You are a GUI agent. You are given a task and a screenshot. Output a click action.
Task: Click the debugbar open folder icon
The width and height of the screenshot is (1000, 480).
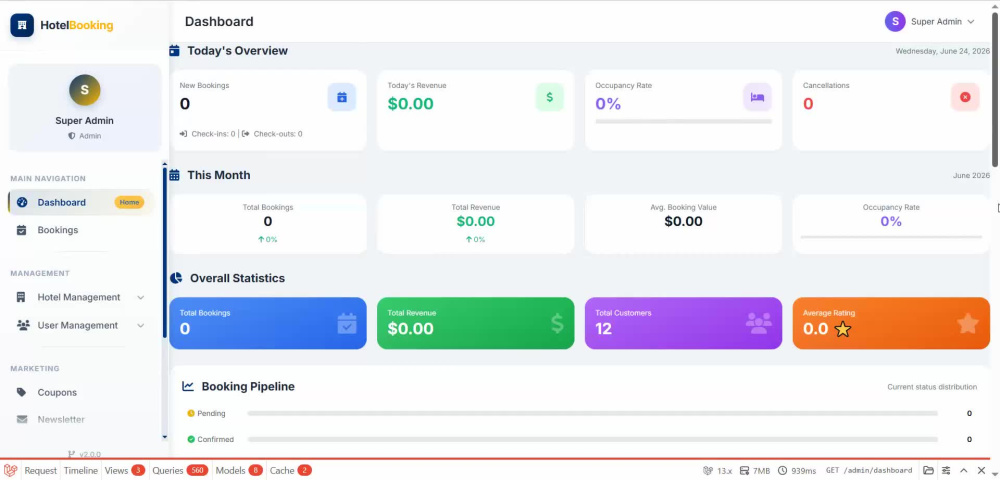[x=929, y=470]
